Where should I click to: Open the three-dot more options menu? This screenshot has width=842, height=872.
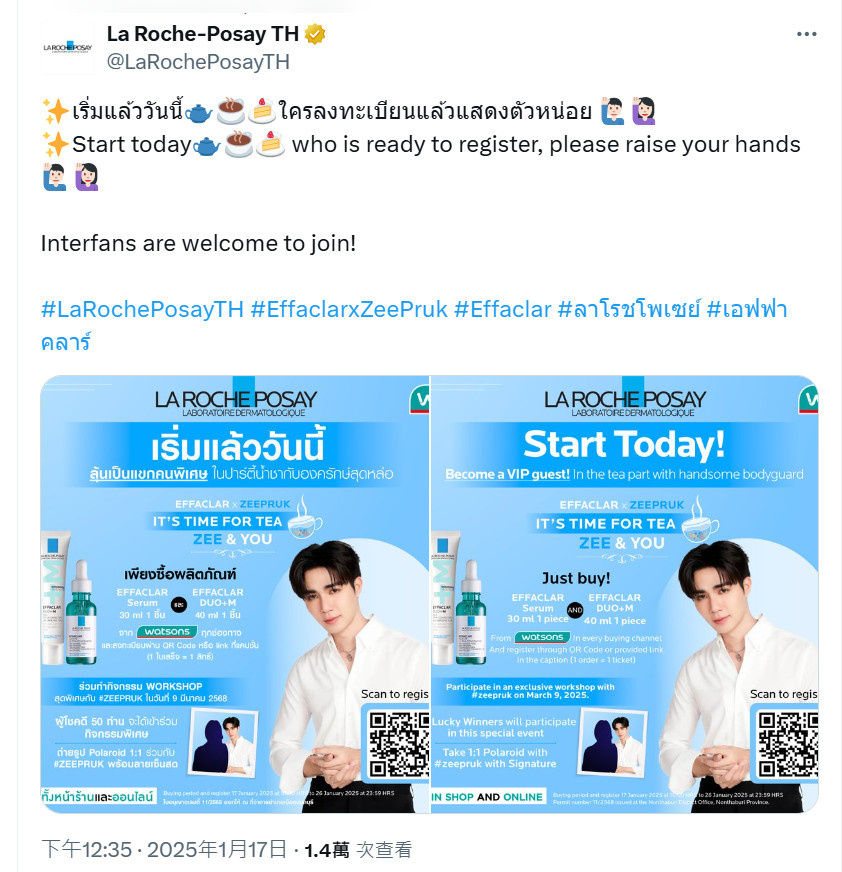tap(806, 34)
